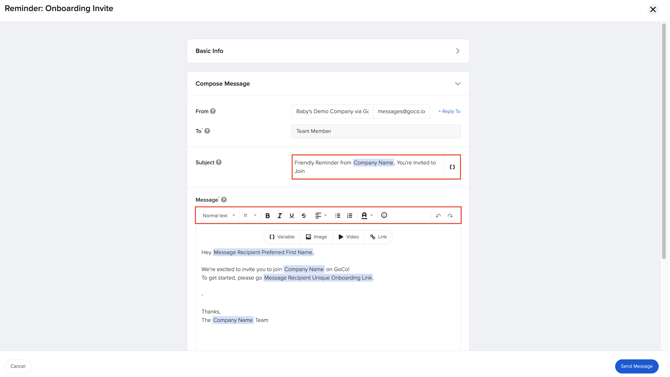This screenshot has height=377, width=670.
Task: Close the Reminder: Onboarding Invite dialog
Action: pos(652,9)
